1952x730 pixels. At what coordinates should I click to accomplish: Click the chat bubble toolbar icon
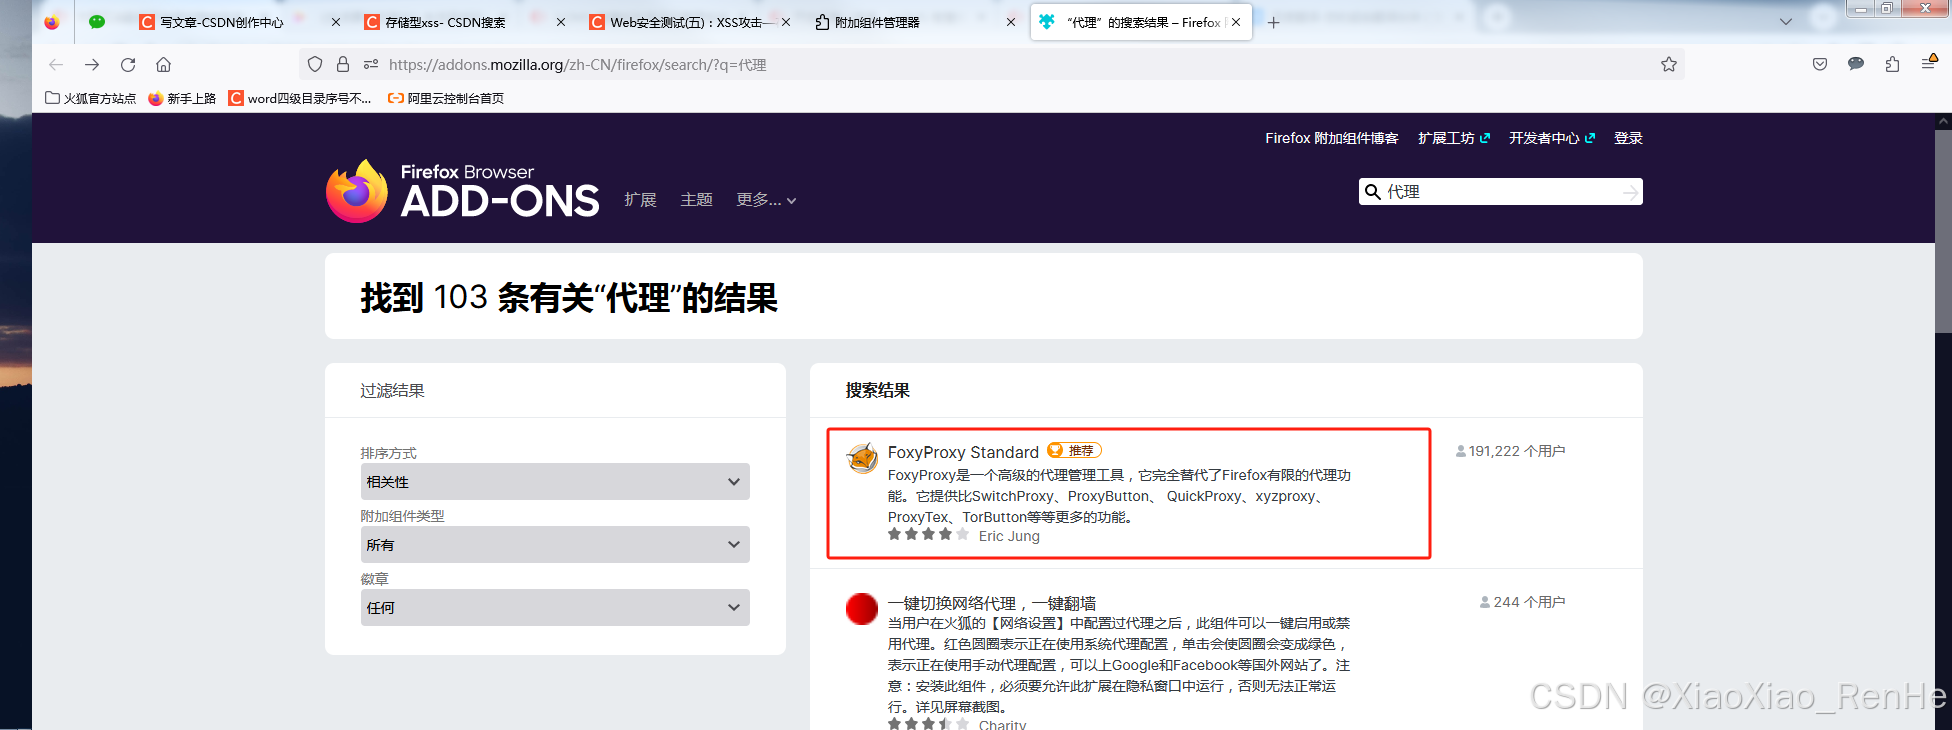click(x=1856, y=64)
